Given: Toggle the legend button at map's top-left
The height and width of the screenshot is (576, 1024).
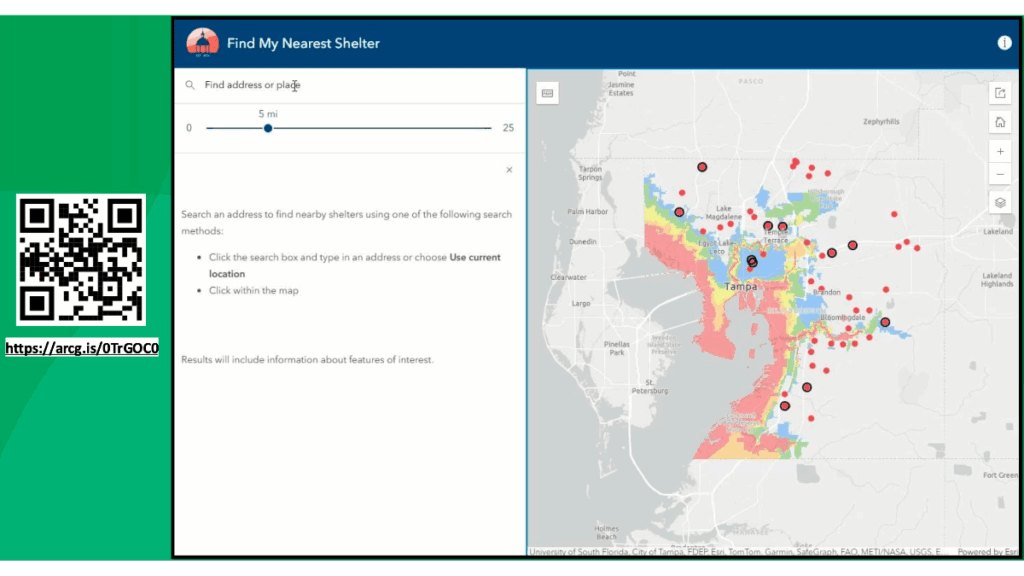Looking at the screenshot, I should (x=547, y=93).
